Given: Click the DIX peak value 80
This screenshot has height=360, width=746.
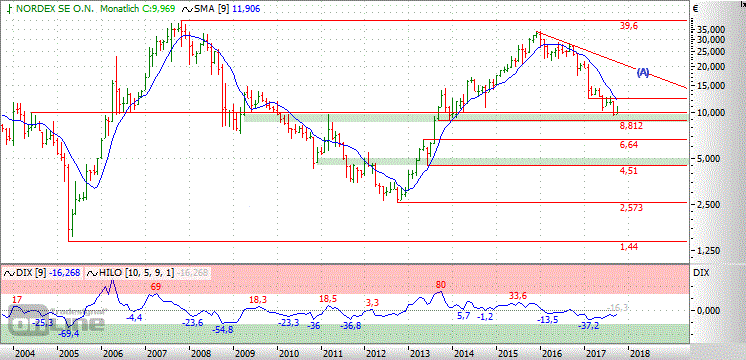Looking at the screenshot, I should pos(441,285).
